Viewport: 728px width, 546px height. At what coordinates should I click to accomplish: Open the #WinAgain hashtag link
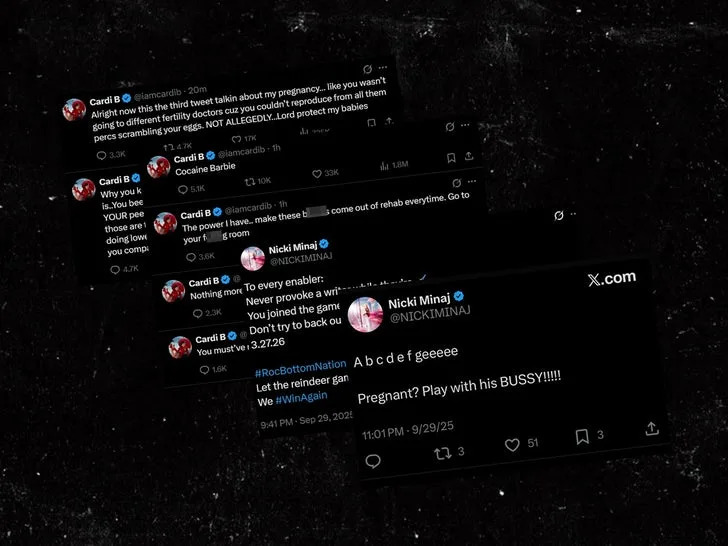[301, 398]
